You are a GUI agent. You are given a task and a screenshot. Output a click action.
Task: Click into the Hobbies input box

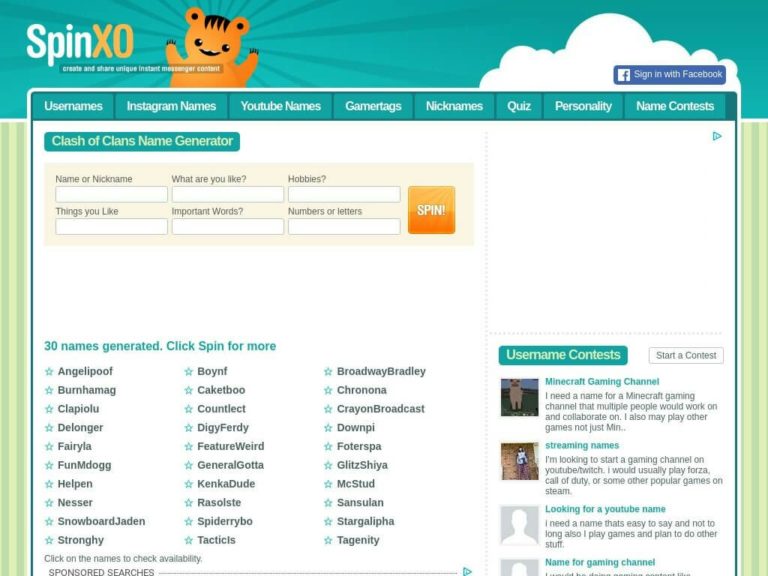(x=344, y=195)
